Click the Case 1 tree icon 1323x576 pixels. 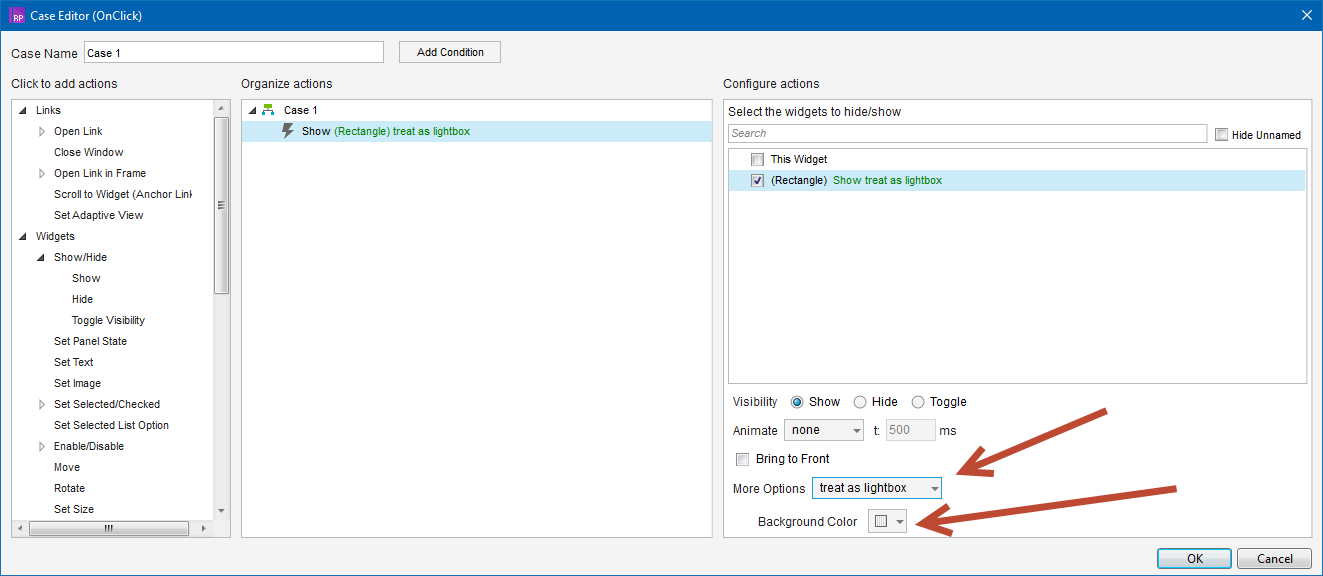point(268,110)
